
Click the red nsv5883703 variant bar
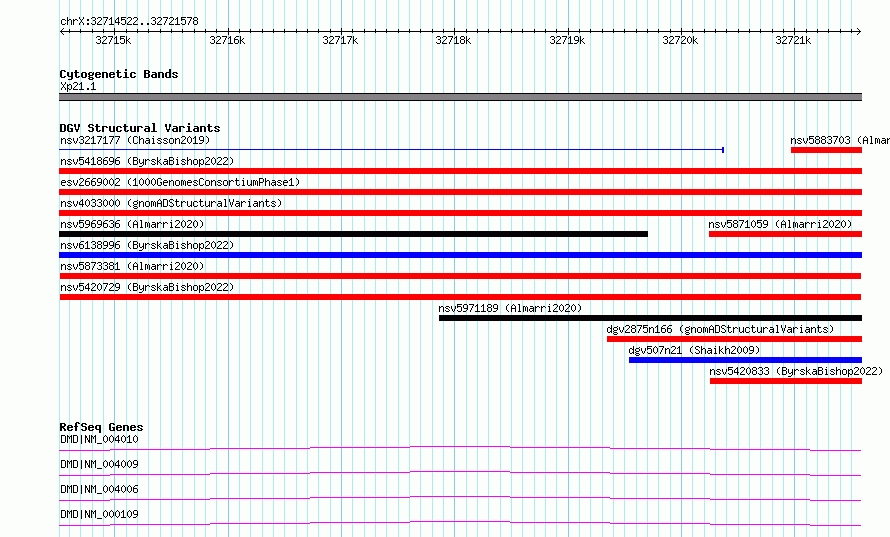[x=826, y=150]
